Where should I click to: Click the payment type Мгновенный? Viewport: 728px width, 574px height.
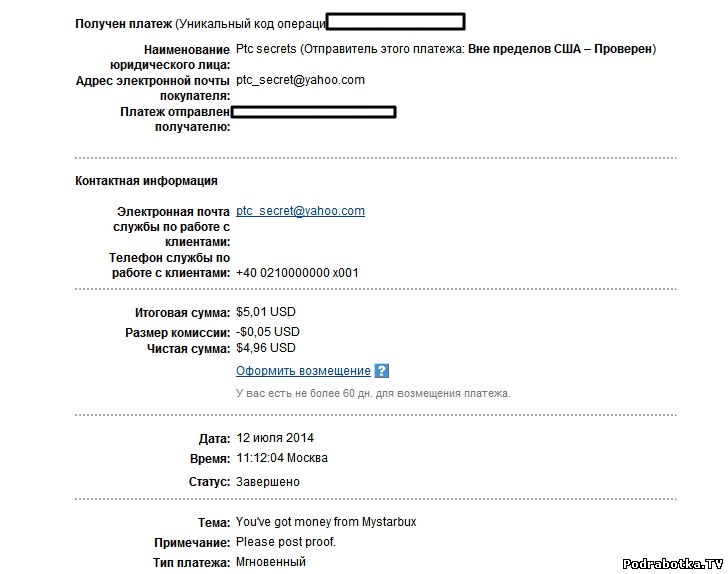(270, 562)
